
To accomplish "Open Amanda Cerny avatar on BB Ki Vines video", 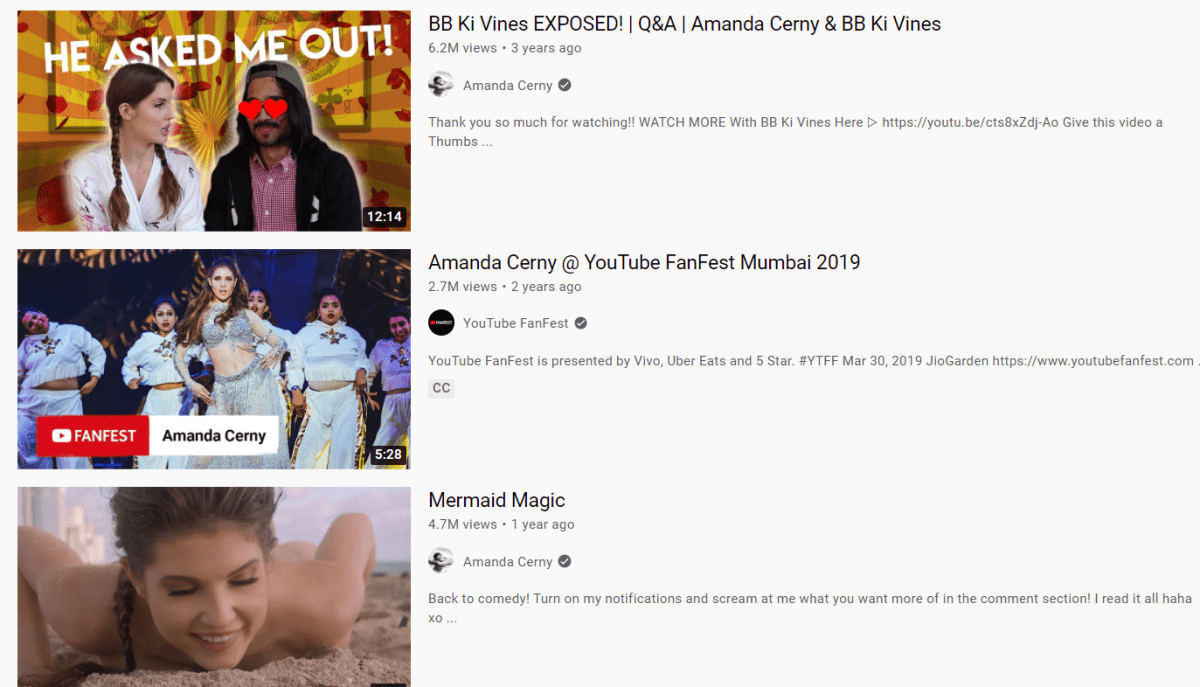I will (x=441, y=85).
